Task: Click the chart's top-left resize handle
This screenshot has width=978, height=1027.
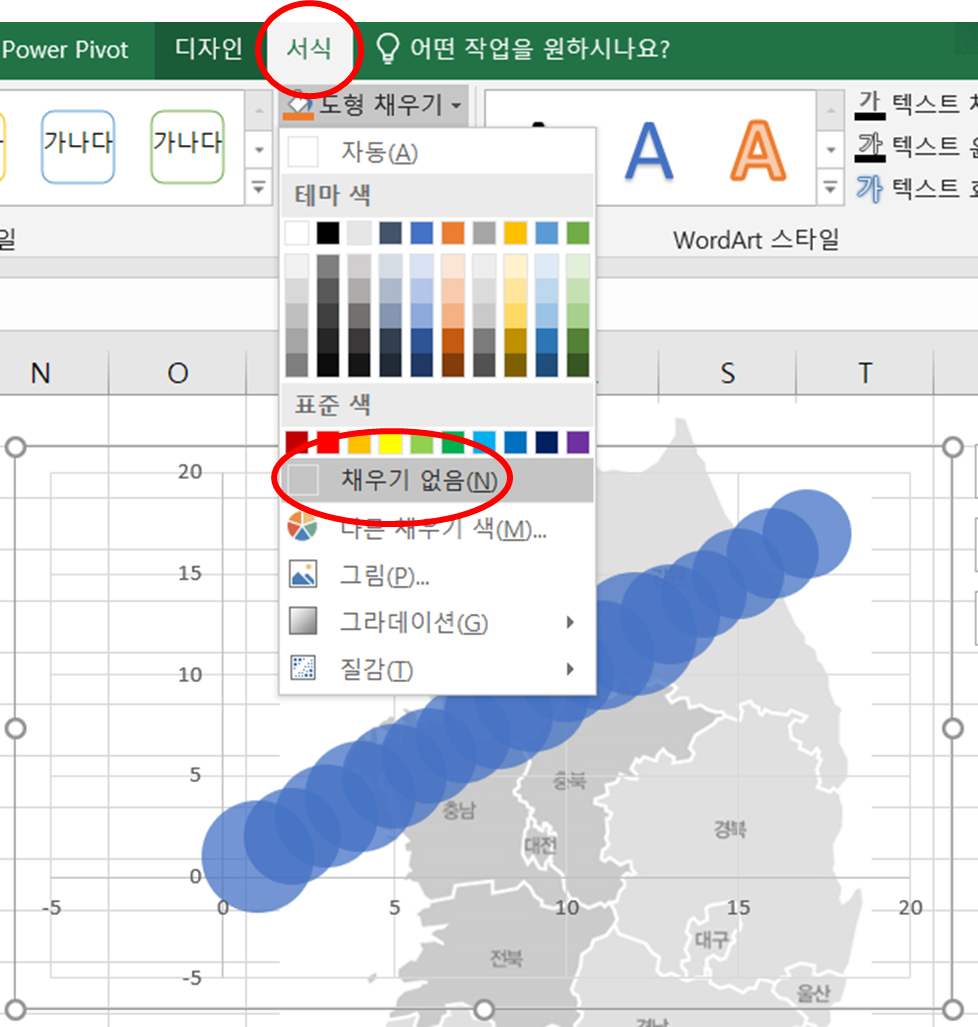Action: pos(16,447)
